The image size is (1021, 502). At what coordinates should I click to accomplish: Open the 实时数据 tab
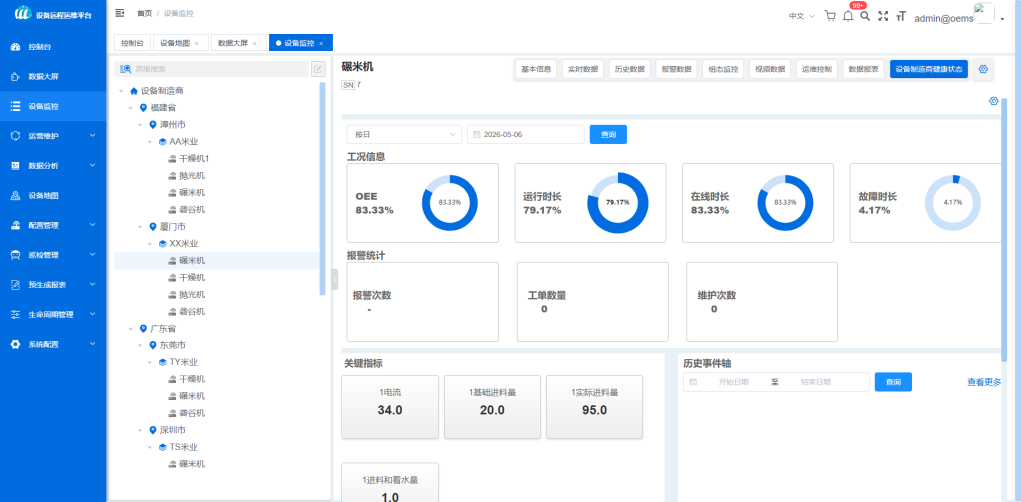point(583,69)
